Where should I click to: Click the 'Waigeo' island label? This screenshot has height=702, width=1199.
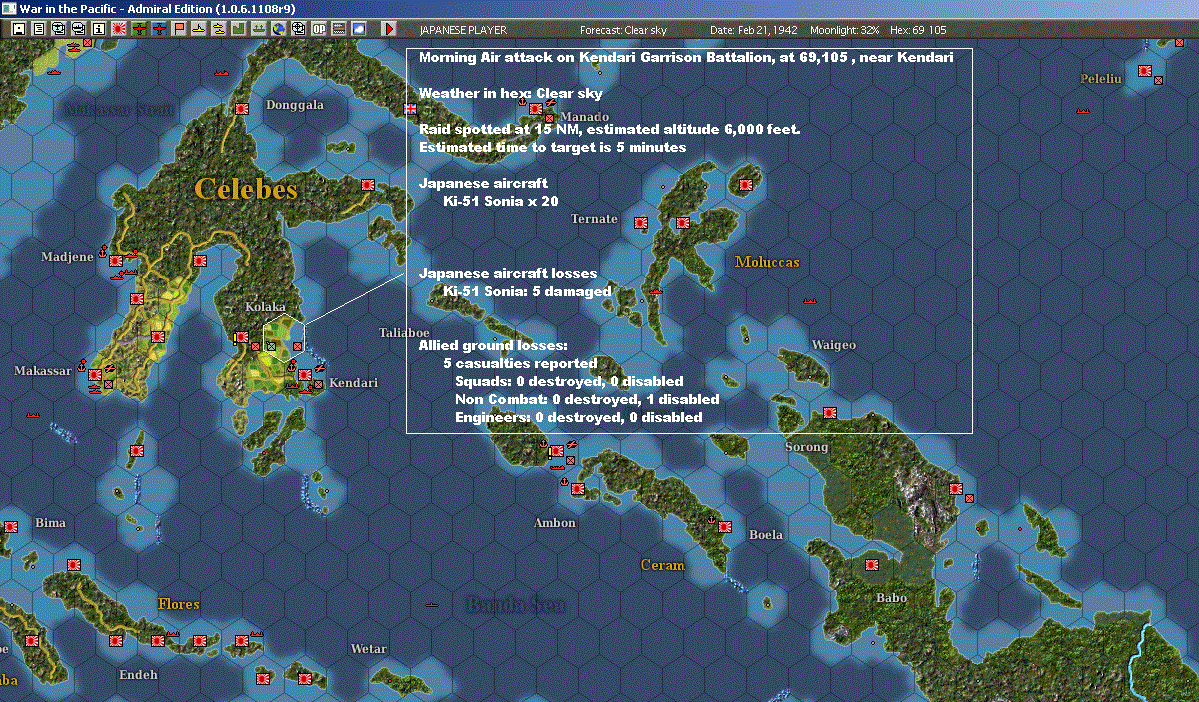pyautogui.click(x=833, y=345)
